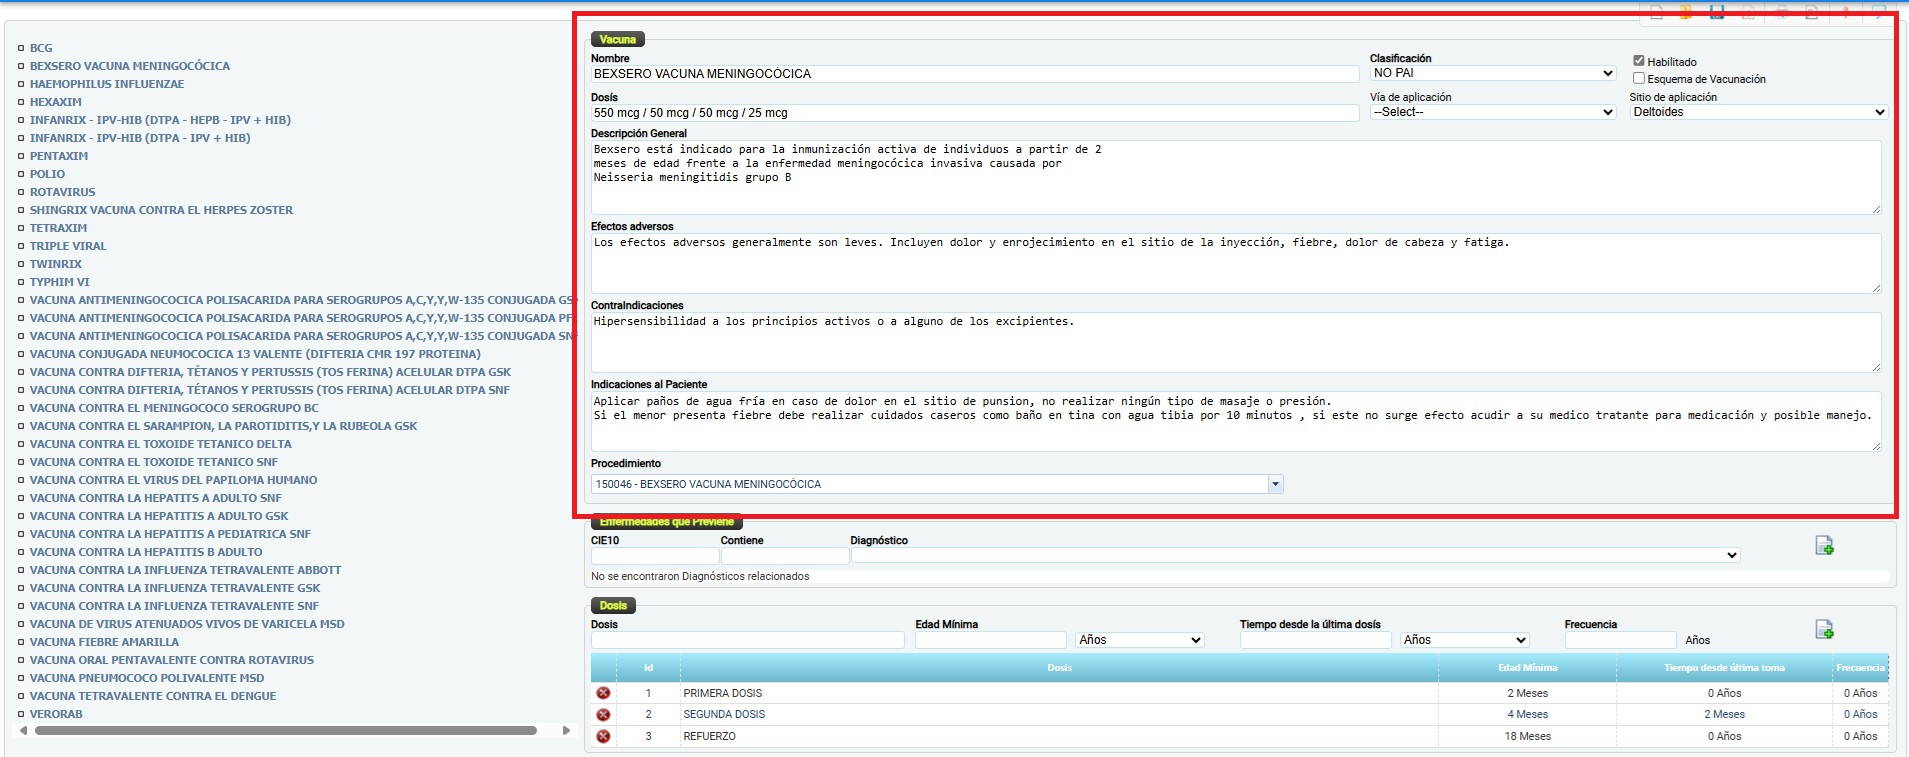Screen dimensions: 1909x757
Task: Open SHINGRIX VACUNA CONTRA EL HERPES ZOSTER
Action: point(161,210)
